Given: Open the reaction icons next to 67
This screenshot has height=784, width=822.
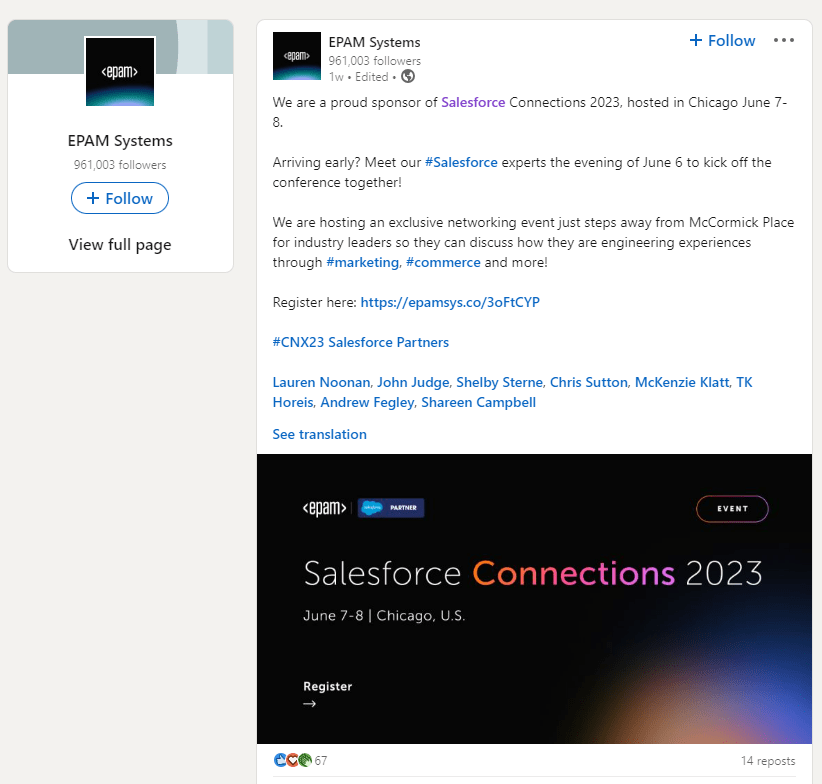Looking at the screenshot, I should (293, 760).
